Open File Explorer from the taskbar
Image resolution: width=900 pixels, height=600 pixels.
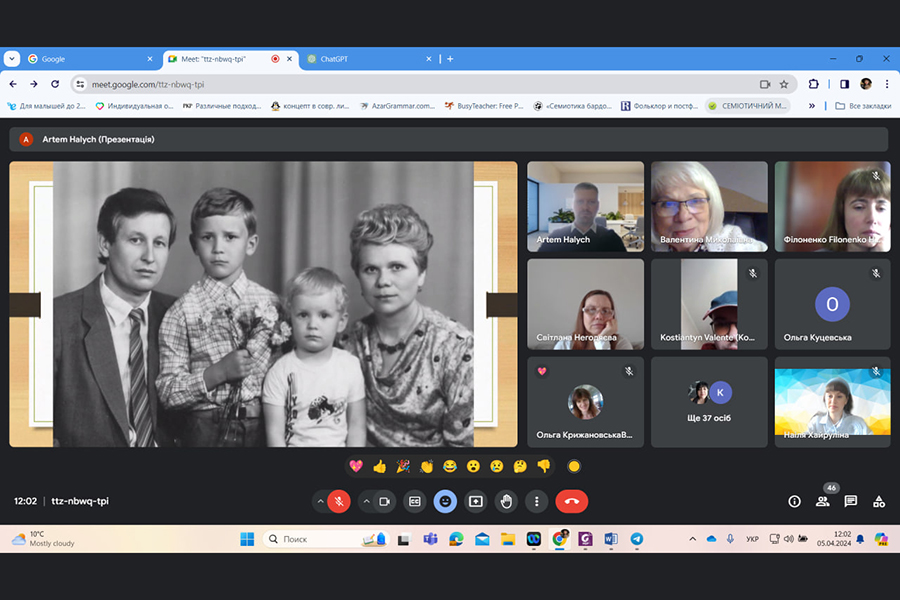[x=507, y=539]
